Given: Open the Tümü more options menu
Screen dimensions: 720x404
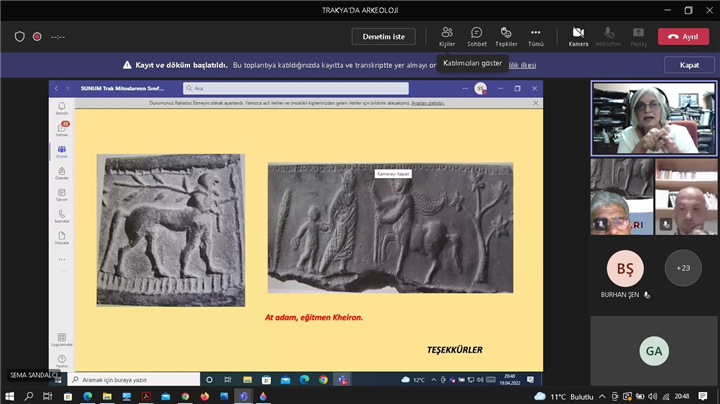Looking at the screenshot, I should [x=535, y=37].
